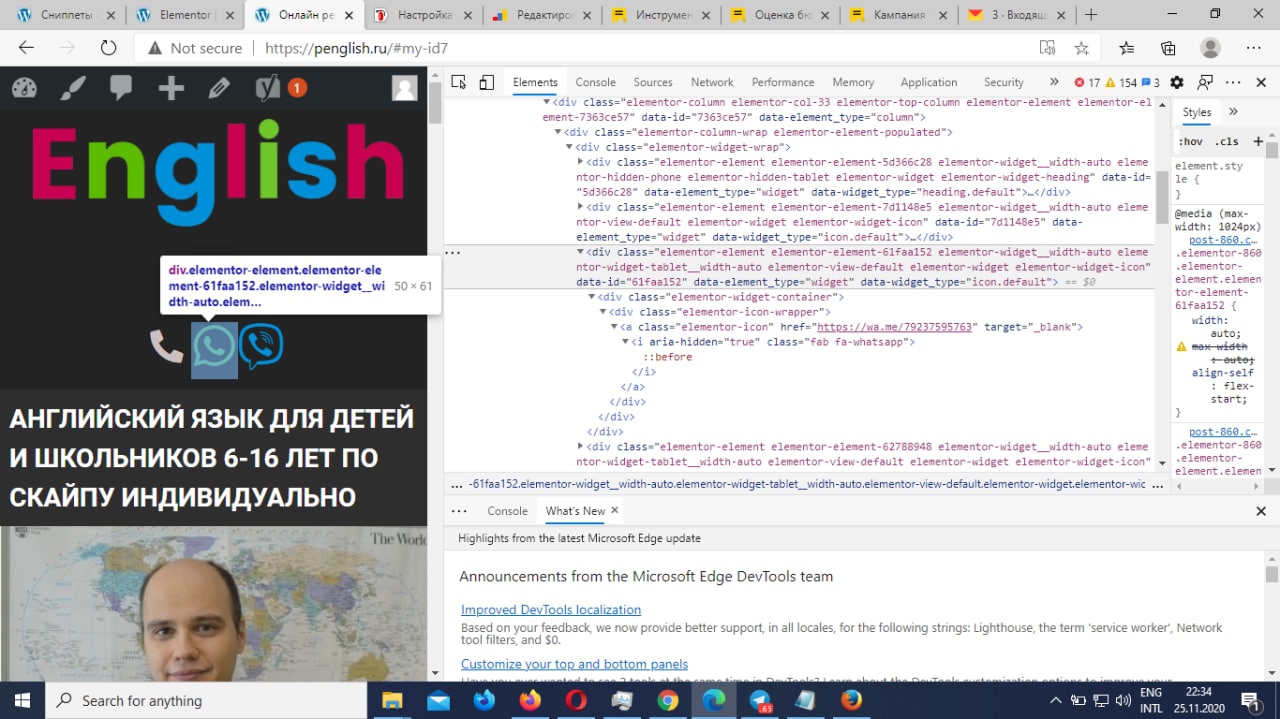Open Collections icon in browser toolbar
1280x719 pixels.
(1168, 48)
